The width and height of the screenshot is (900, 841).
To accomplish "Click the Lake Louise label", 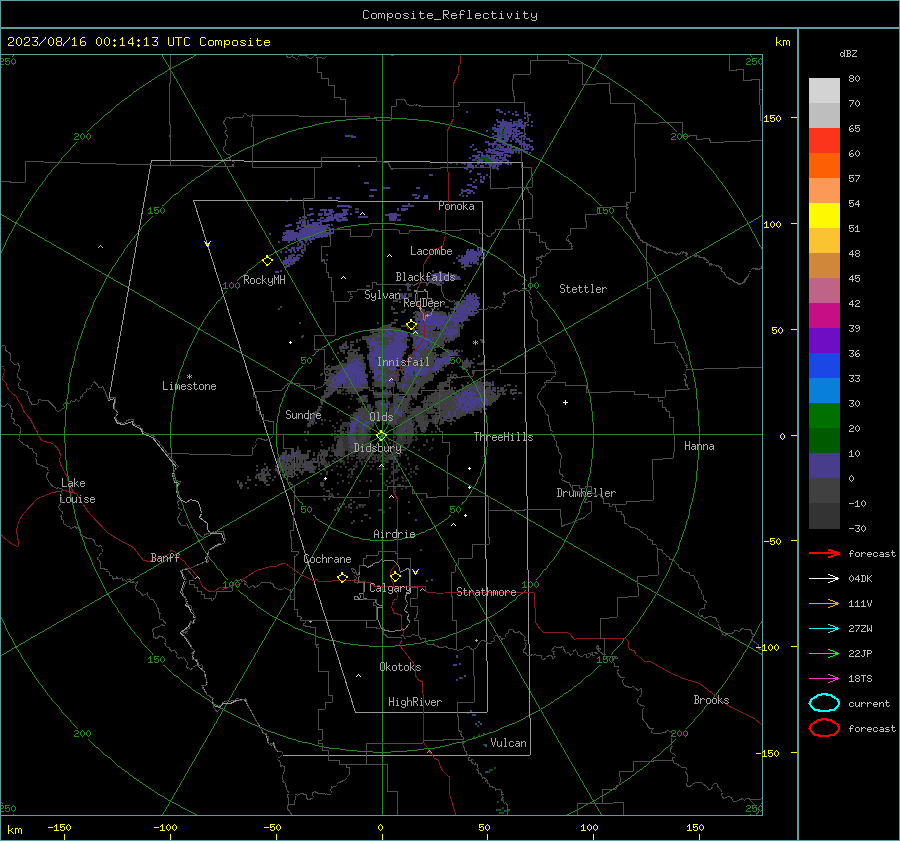I will pos(77,491).
